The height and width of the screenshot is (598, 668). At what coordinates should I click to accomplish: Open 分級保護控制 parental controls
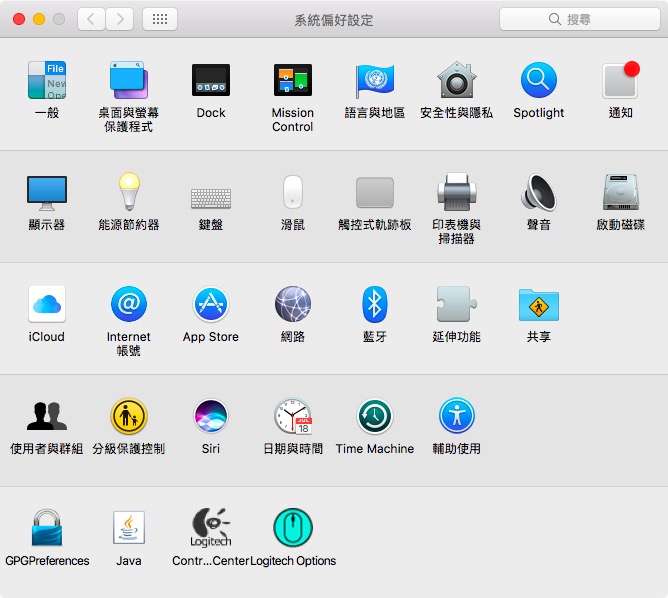(129, 416)
